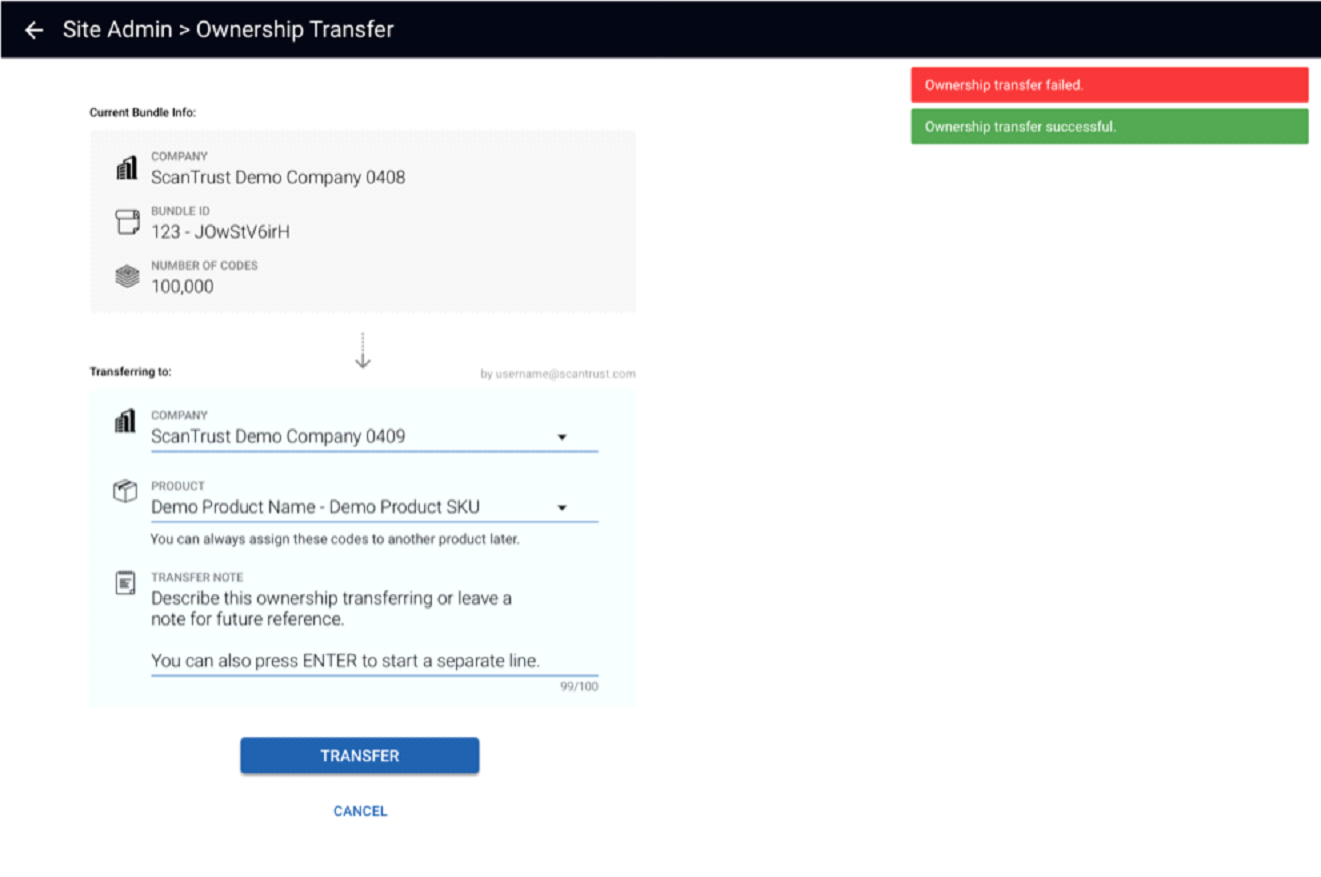Click the green 'Ownership transfer successful.' notification
The width and height of the screenshot is (1321, 877).
pos(1109,126)
